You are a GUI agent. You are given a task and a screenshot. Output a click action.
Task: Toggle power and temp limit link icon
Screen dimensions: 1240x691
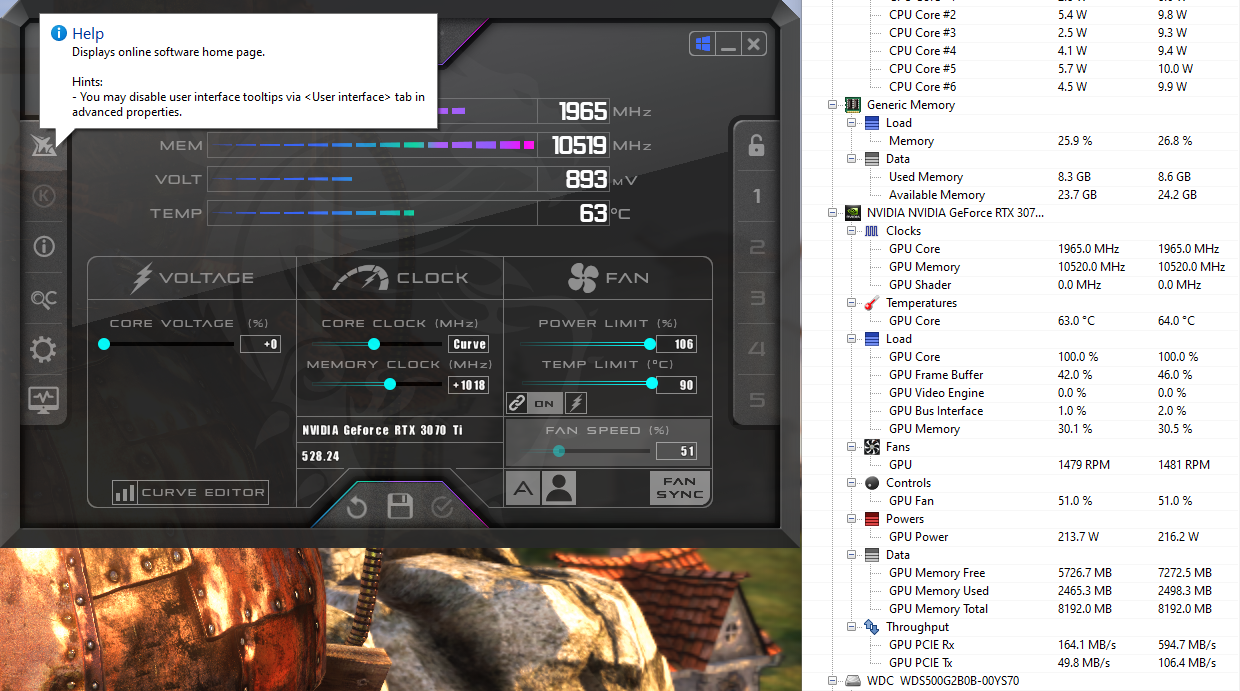tap(517, 404)
